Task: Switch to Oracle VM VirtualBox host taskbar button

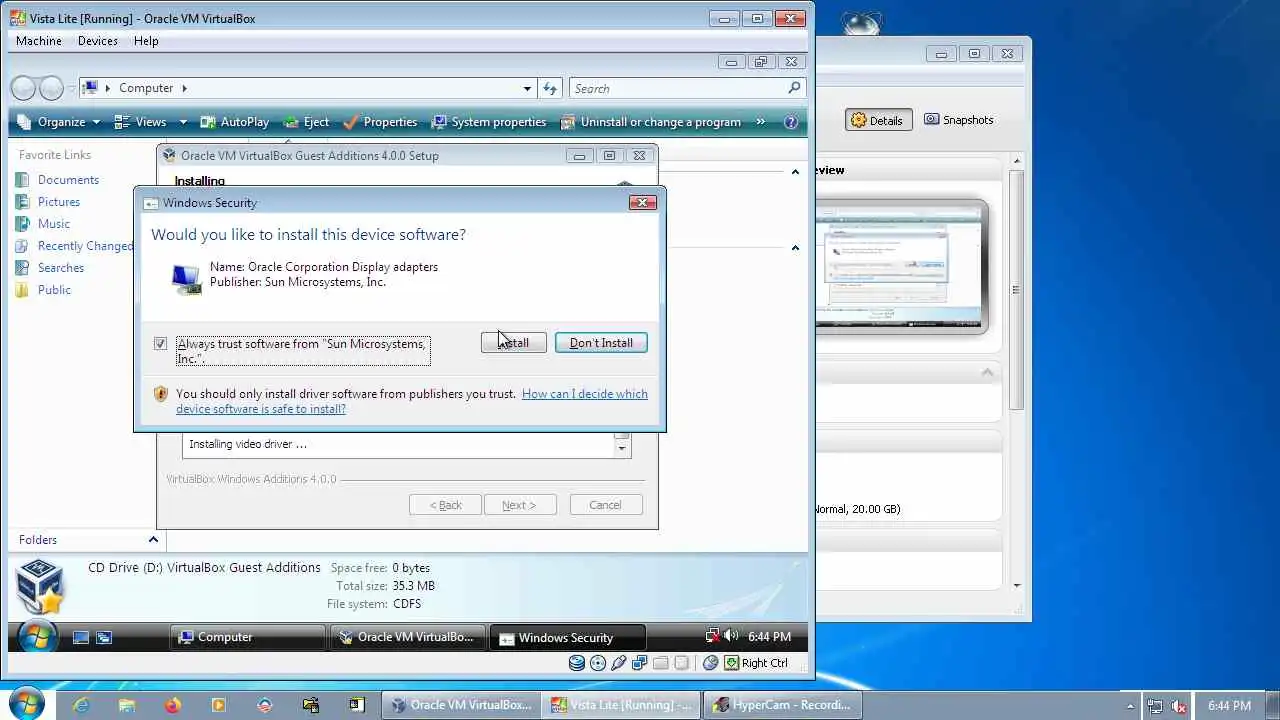Action: [461, 705]
